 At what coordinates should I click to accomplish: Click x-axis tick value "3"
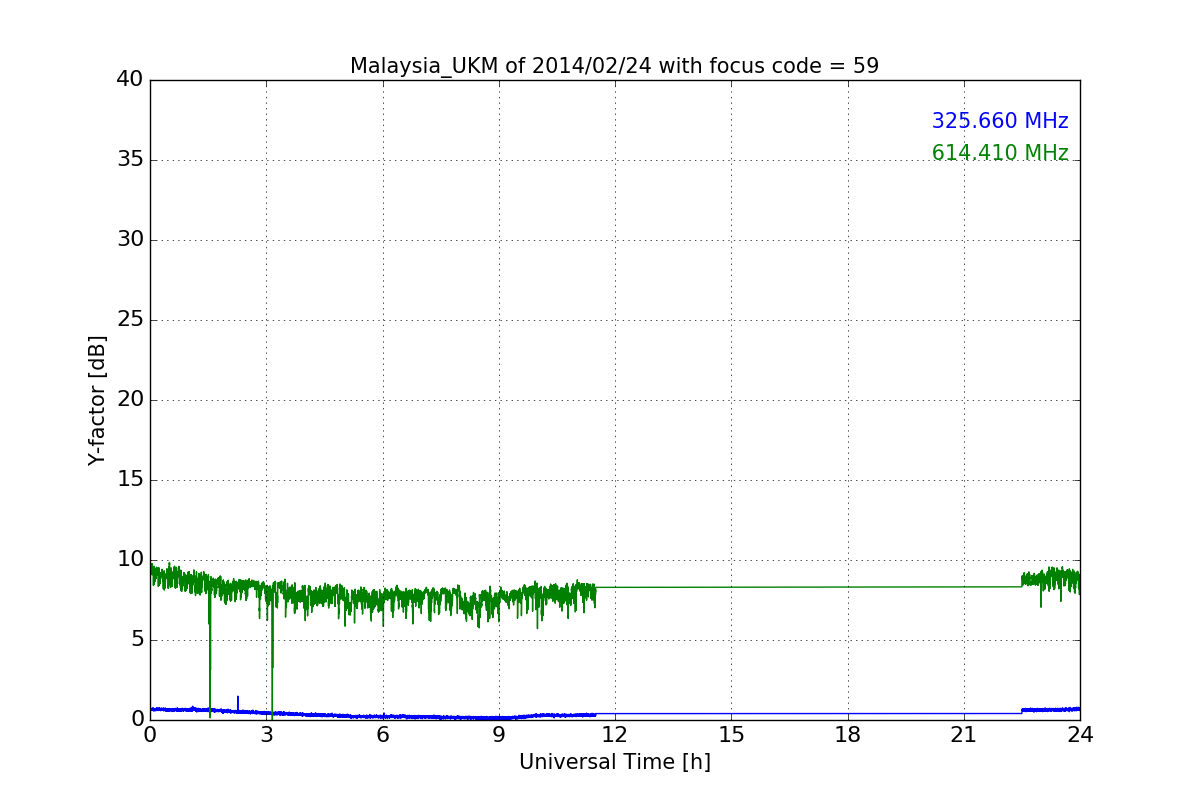coord(267,735)
